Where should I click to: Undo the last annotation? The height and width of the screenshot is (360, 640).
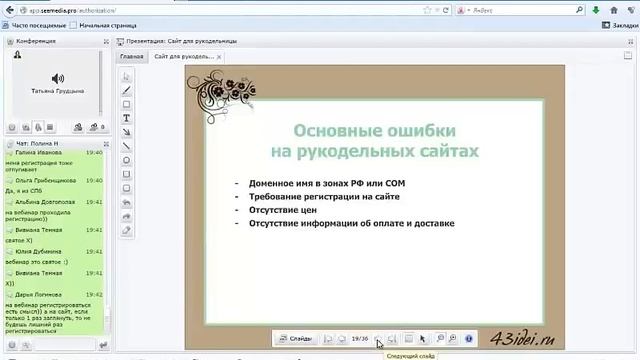[127, 202]
